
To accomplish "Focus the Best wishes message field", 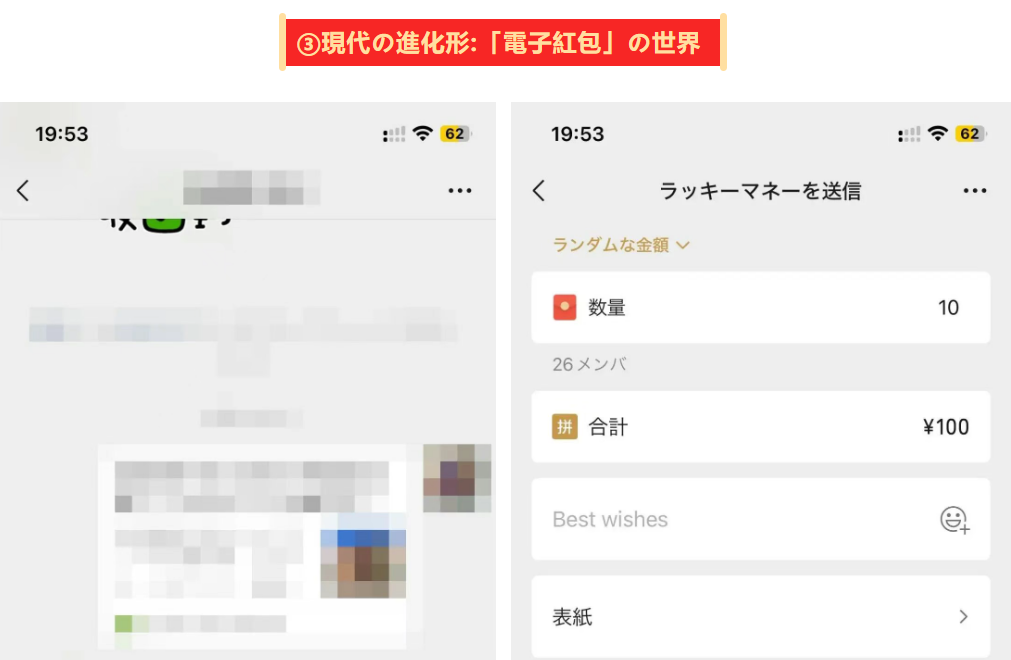I will point(761,519).
